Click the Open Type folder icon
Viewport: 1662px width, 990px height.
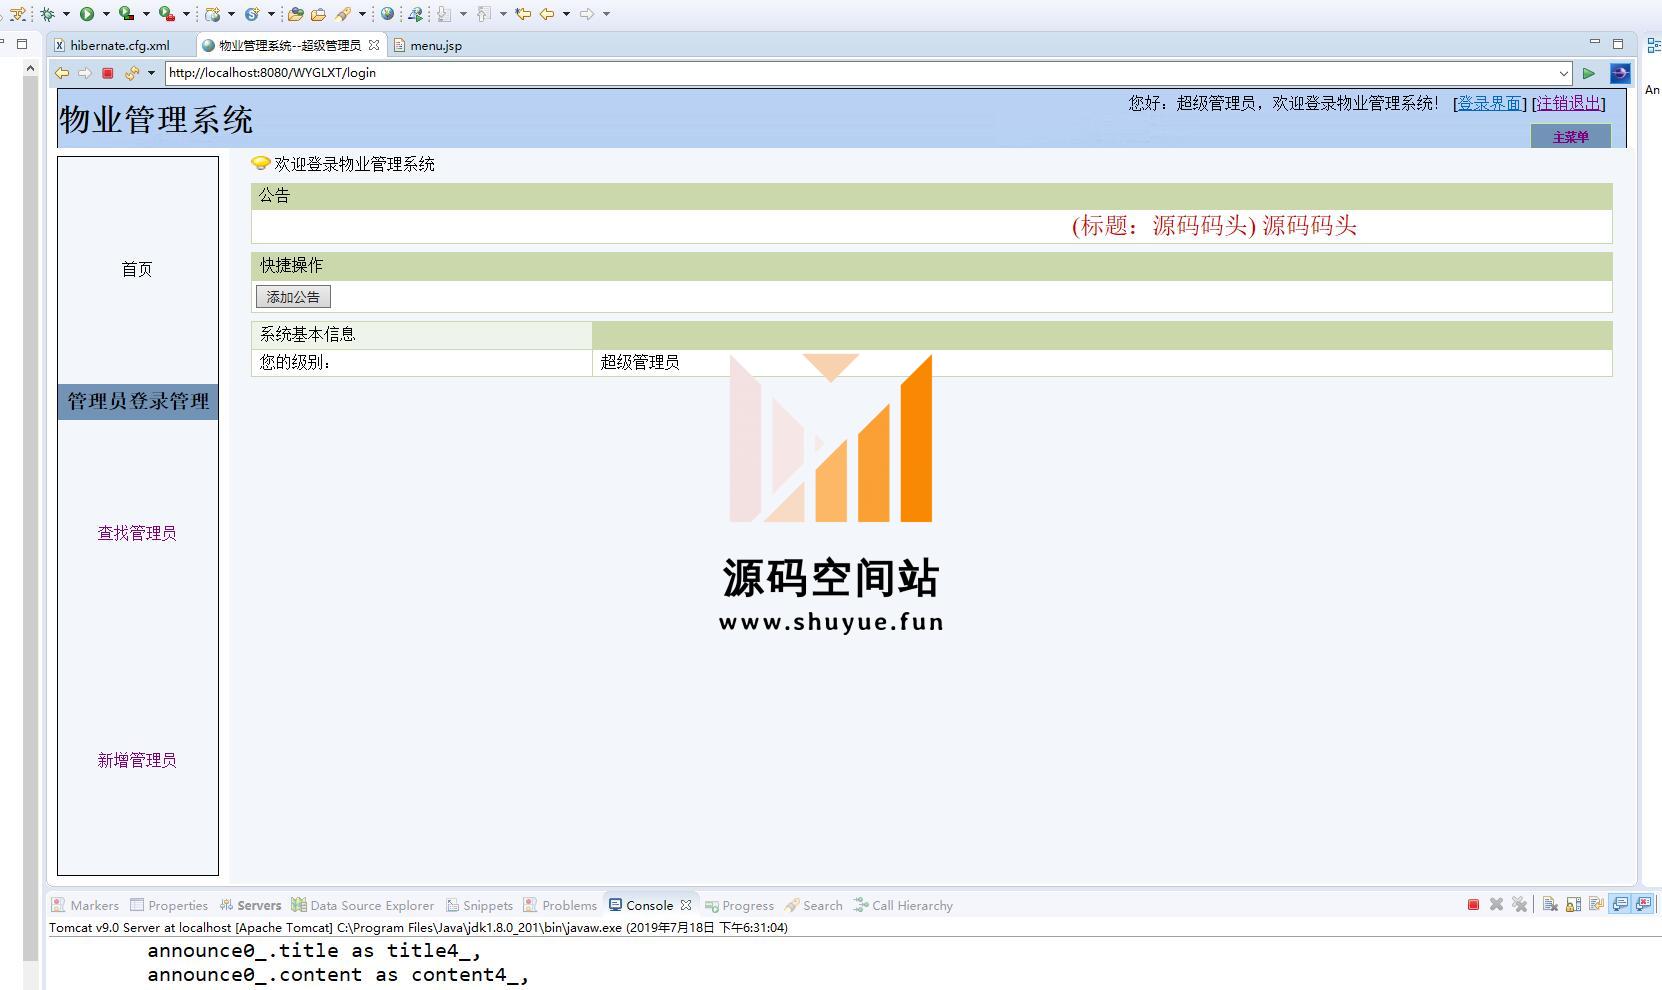tap(295, 14)
